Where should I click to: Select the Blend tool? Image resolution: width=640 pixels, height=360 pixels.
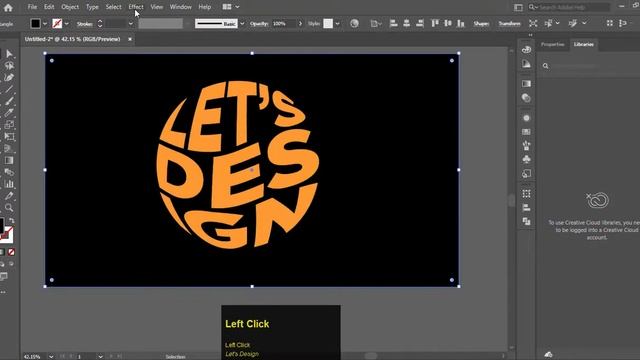(x=9, y=172)
